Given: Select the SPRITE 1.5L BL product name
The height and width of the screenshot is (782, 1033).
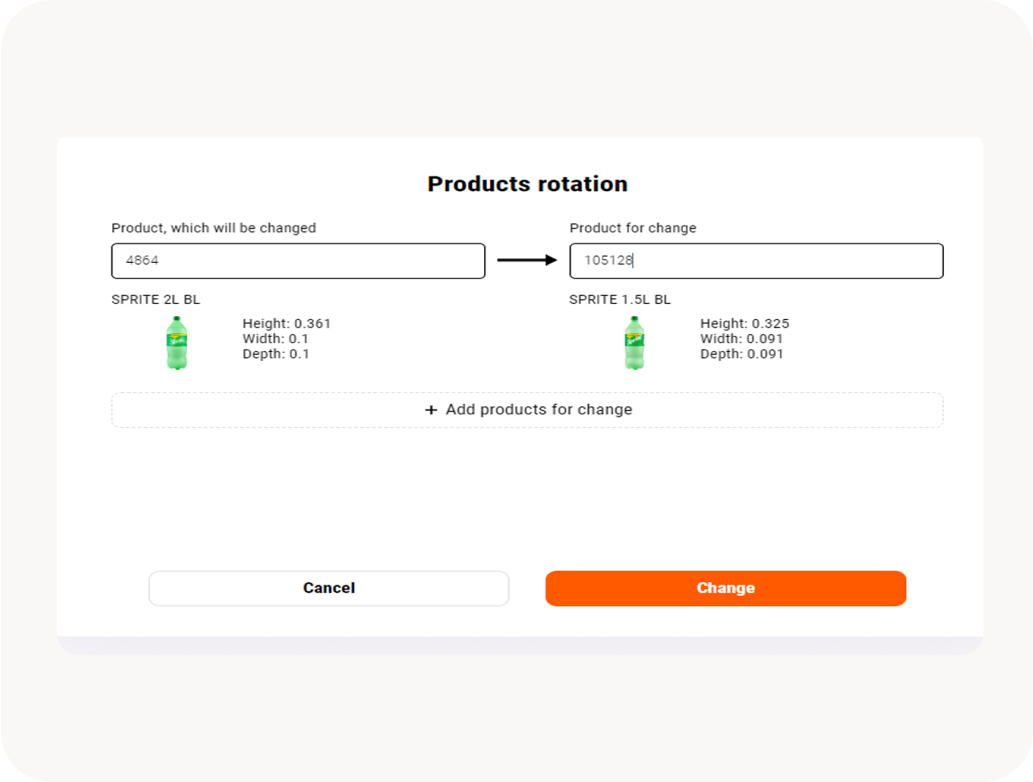Looking at the screenshot, I should pos(620,300).
